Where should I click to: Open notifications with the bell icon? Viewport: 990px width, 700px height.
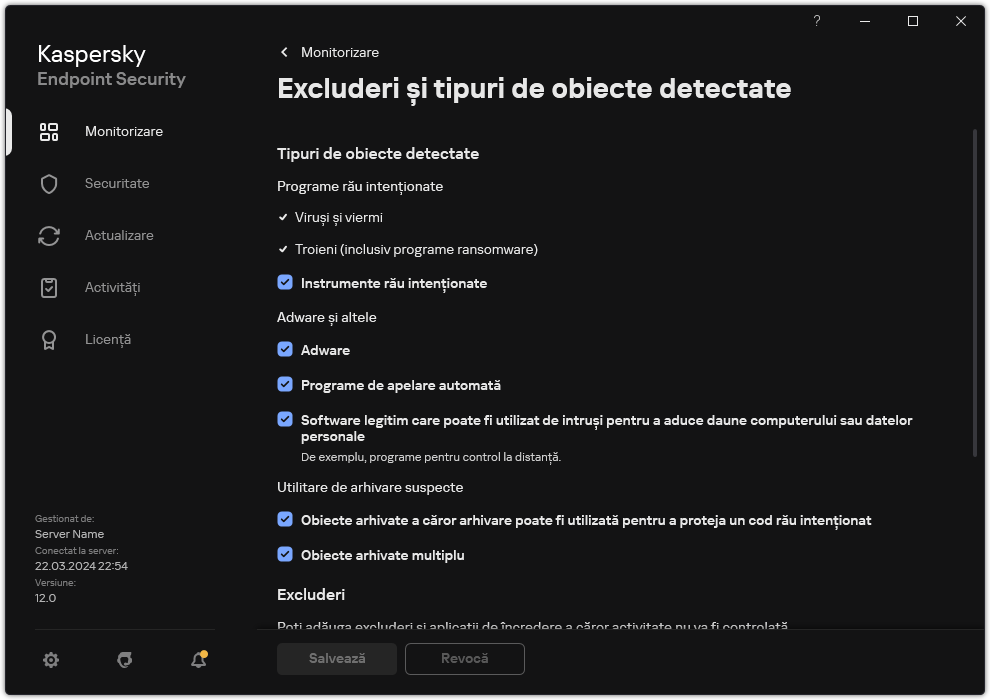pyautogui.click(x=197, y=660)
